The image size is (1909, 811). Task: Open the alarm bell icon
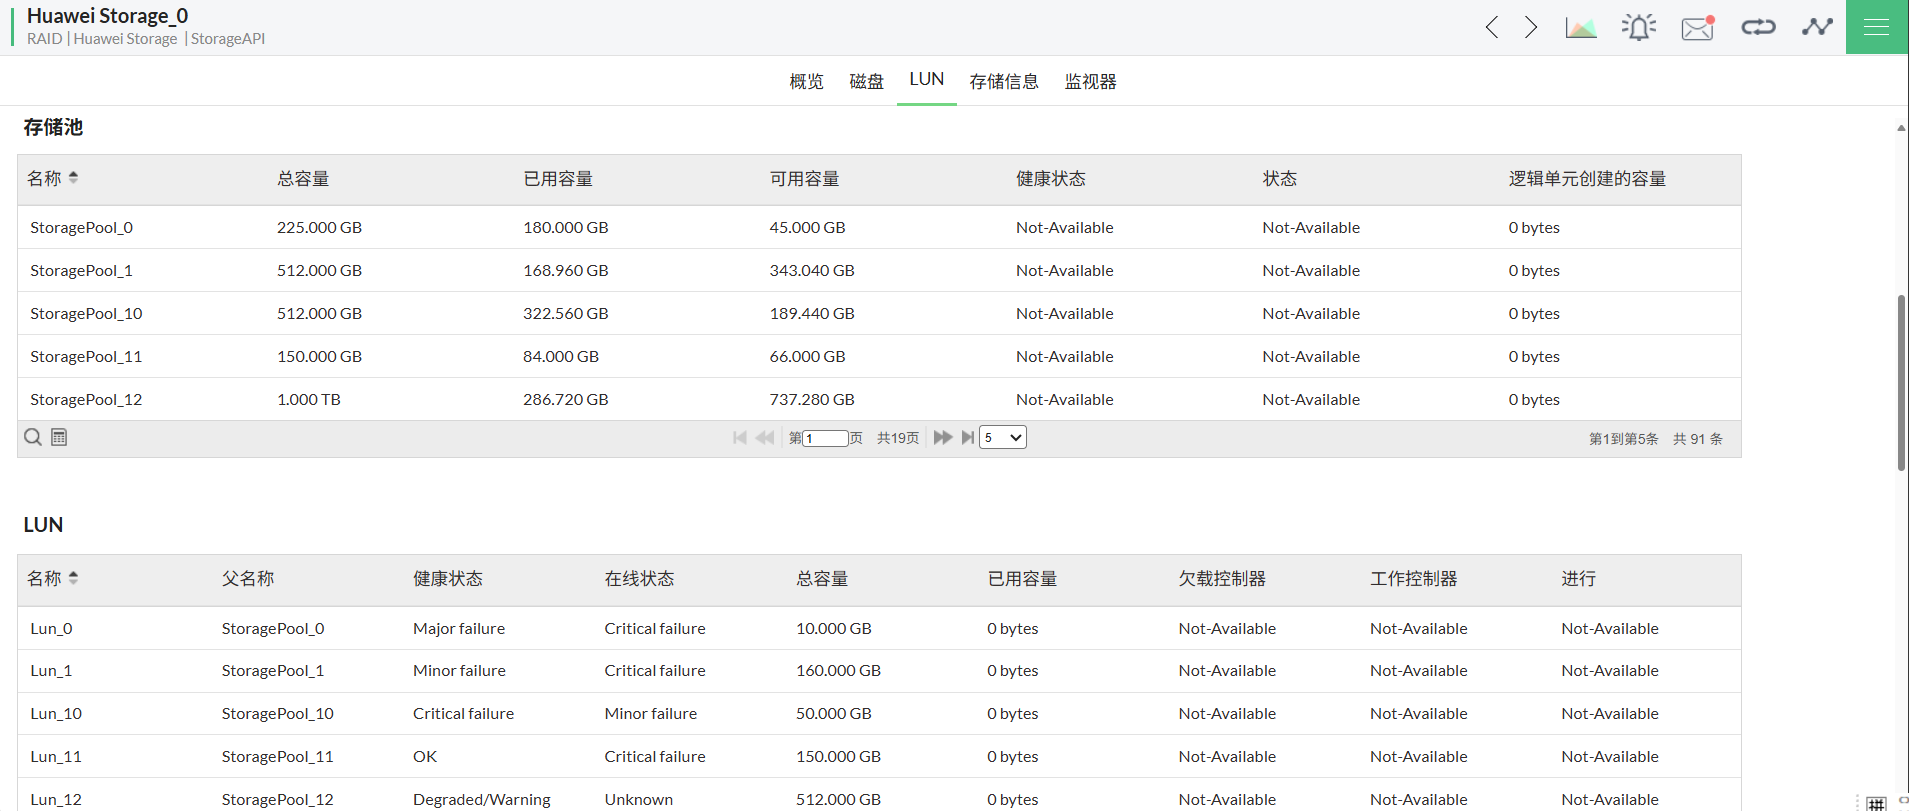(x=1638, y=27)
